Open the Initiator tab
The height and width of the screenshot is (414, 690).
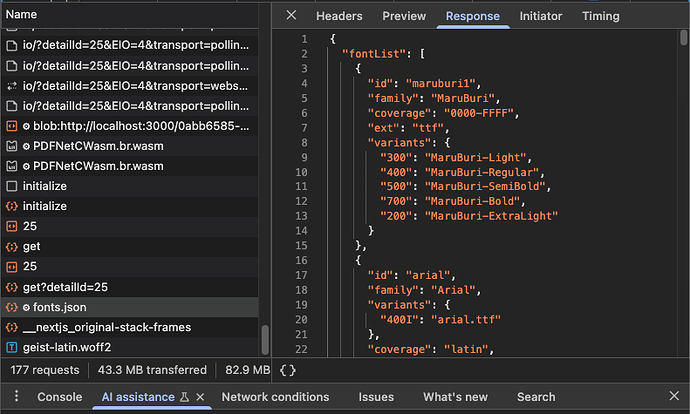coord(541,16)
